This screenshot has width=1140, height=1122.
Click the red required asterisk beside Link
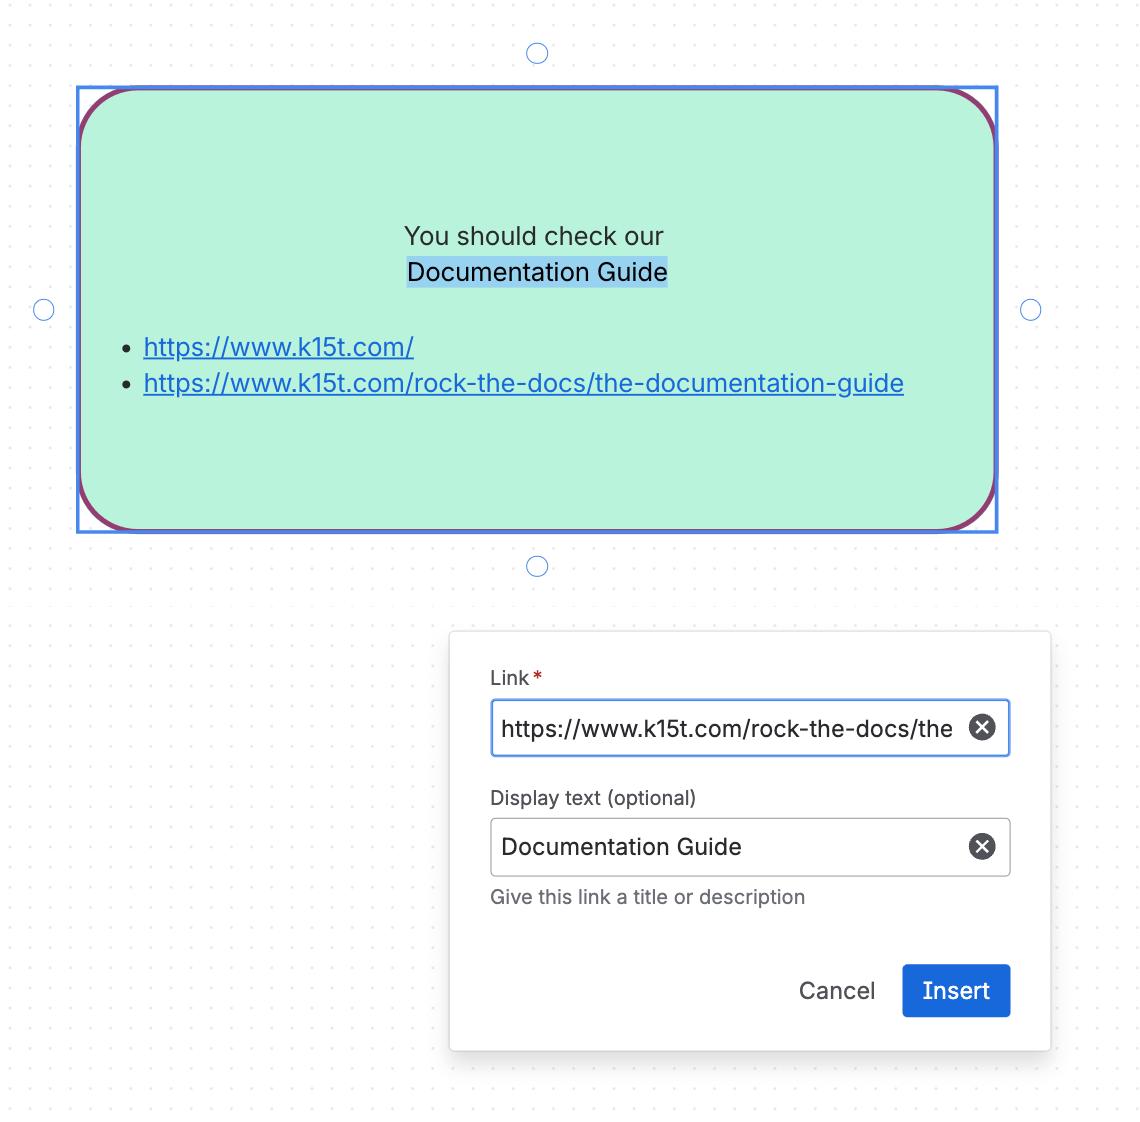click(538, 677)
